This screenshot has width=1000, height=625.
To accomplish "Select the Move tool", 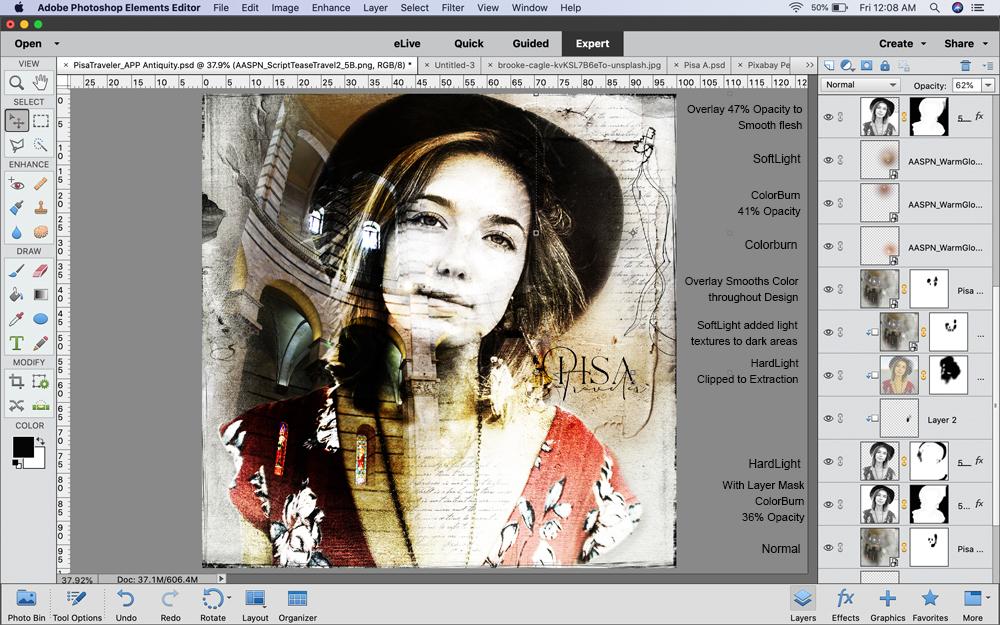I will click(17, 121).
